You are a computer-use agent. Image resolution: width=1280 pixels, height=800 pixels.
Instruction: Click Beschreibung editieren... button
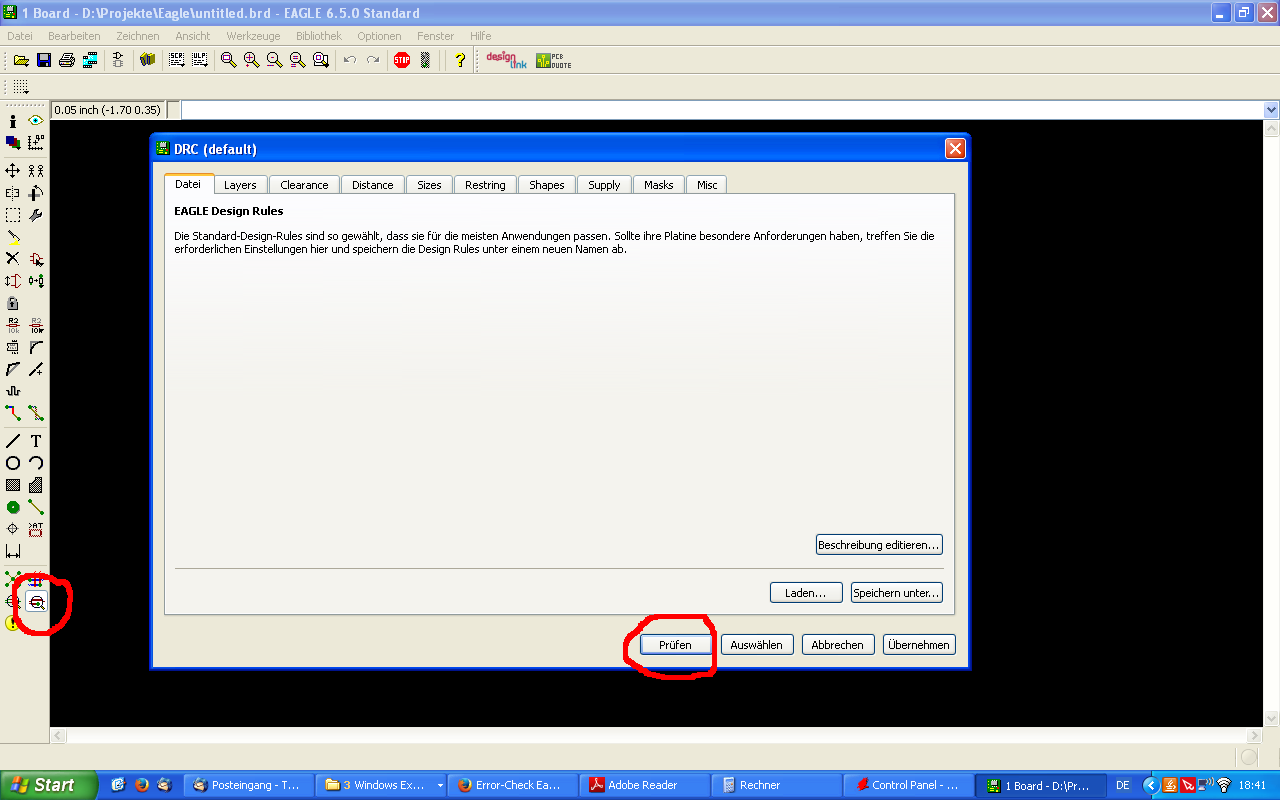[879, 545]
